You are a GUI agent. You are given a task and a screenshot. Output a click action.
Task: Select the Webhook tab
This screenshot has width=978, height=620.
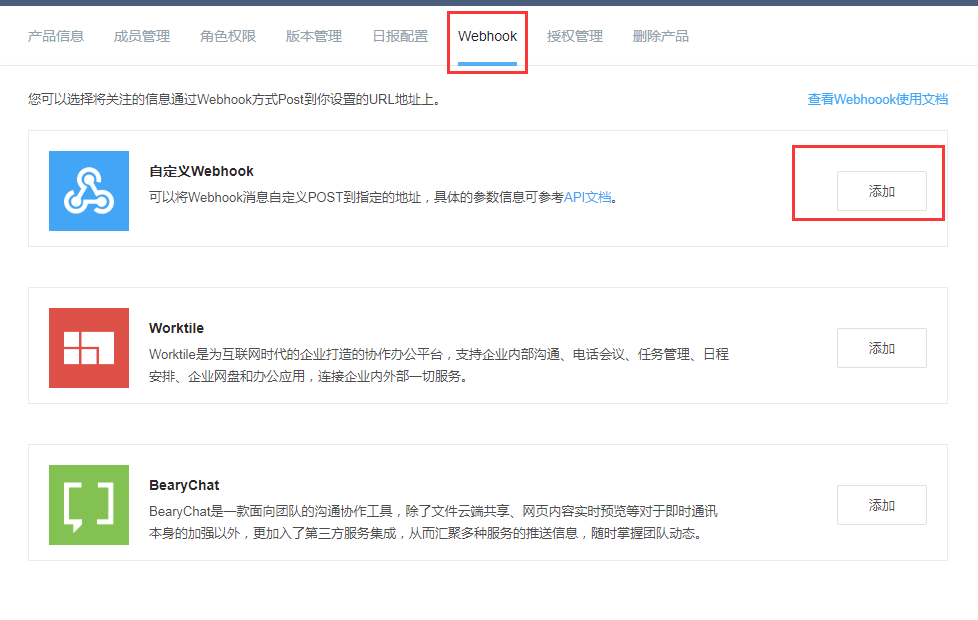point(487,35)
